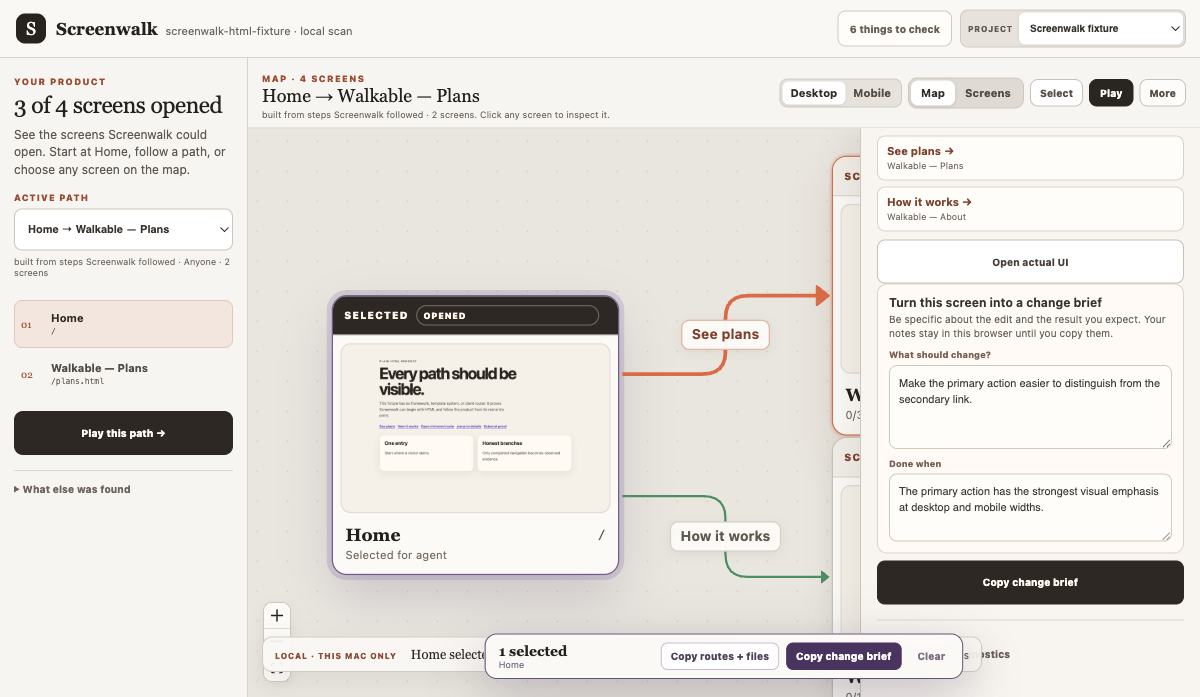
Task: Open the 6 things to check button
Action: (x=894, y=29)
